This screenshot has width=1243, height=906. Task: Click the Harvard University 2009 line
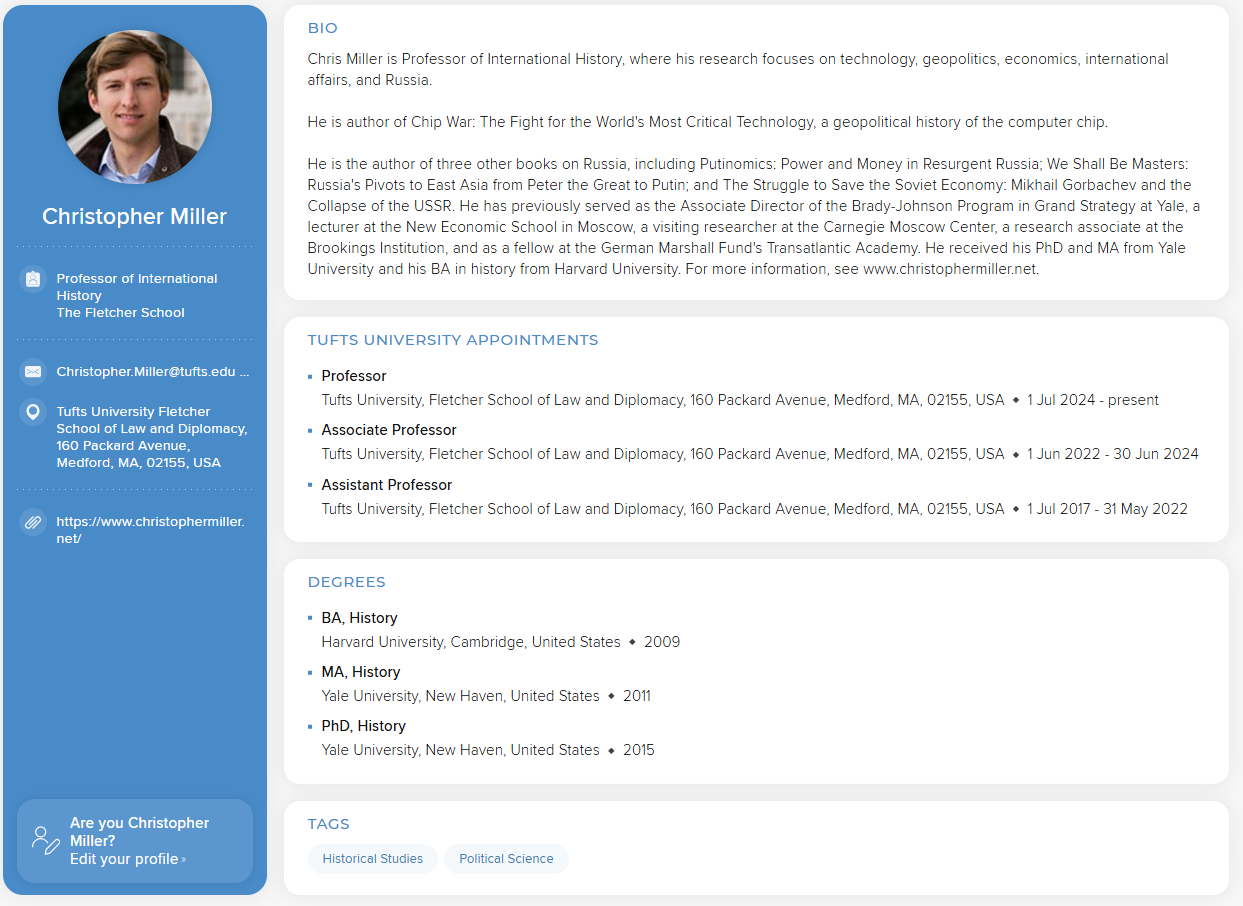pos(501,642)
